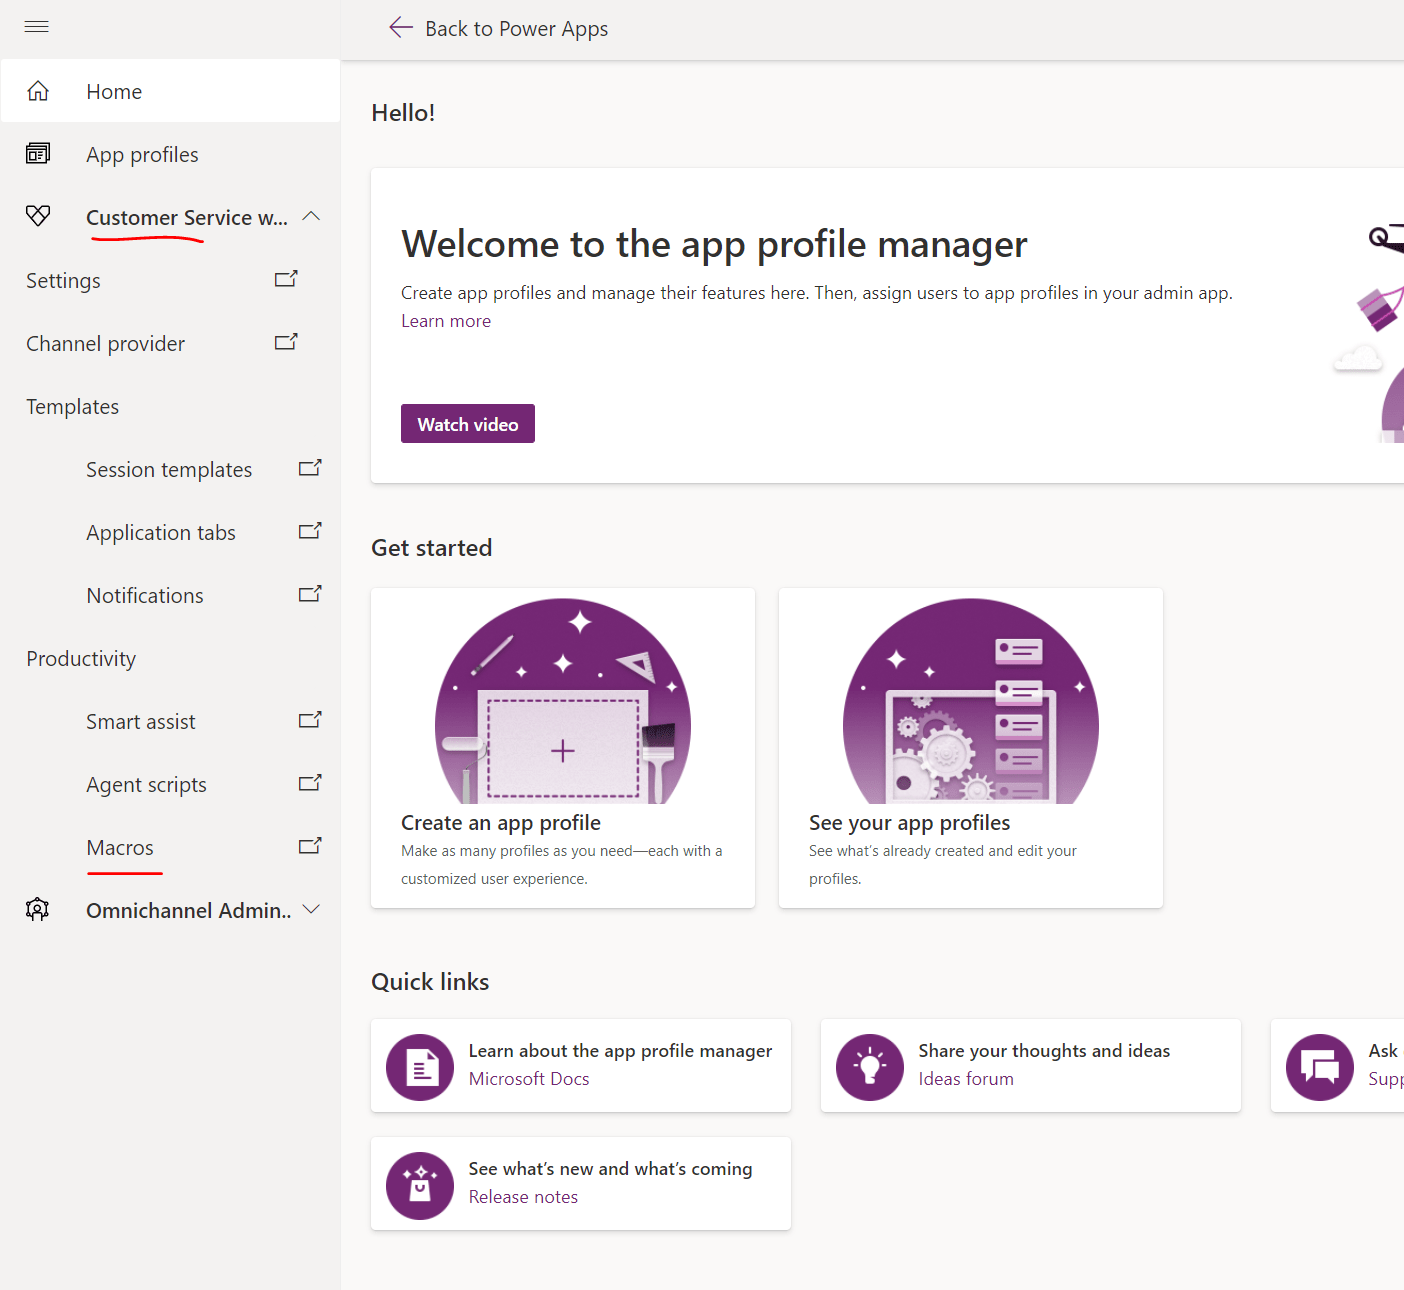The image size is (1404, 1290).
Task: Open Notifications external link icon
Action: click(310, 594)
